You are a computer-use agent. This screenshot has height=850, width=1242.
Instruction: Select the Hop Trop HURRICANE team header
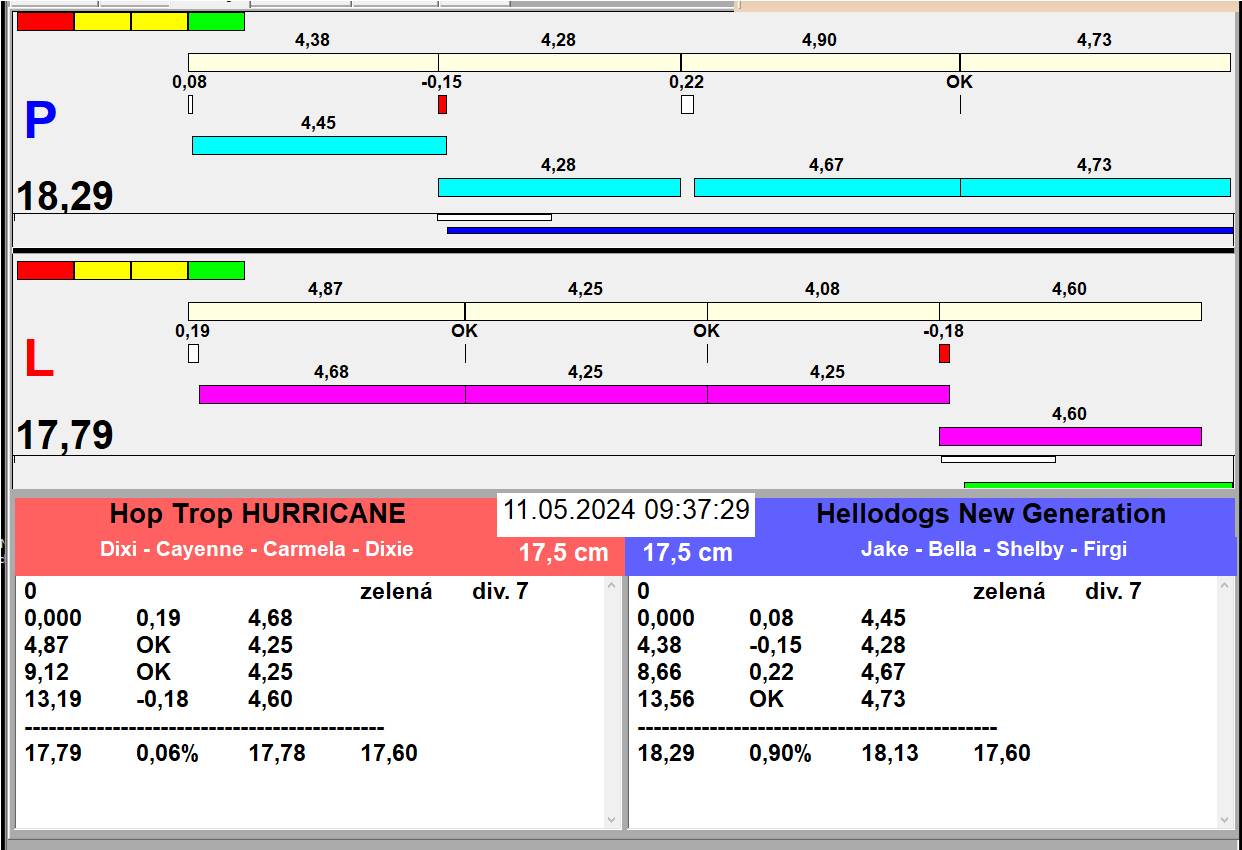(x=258, y=514)
